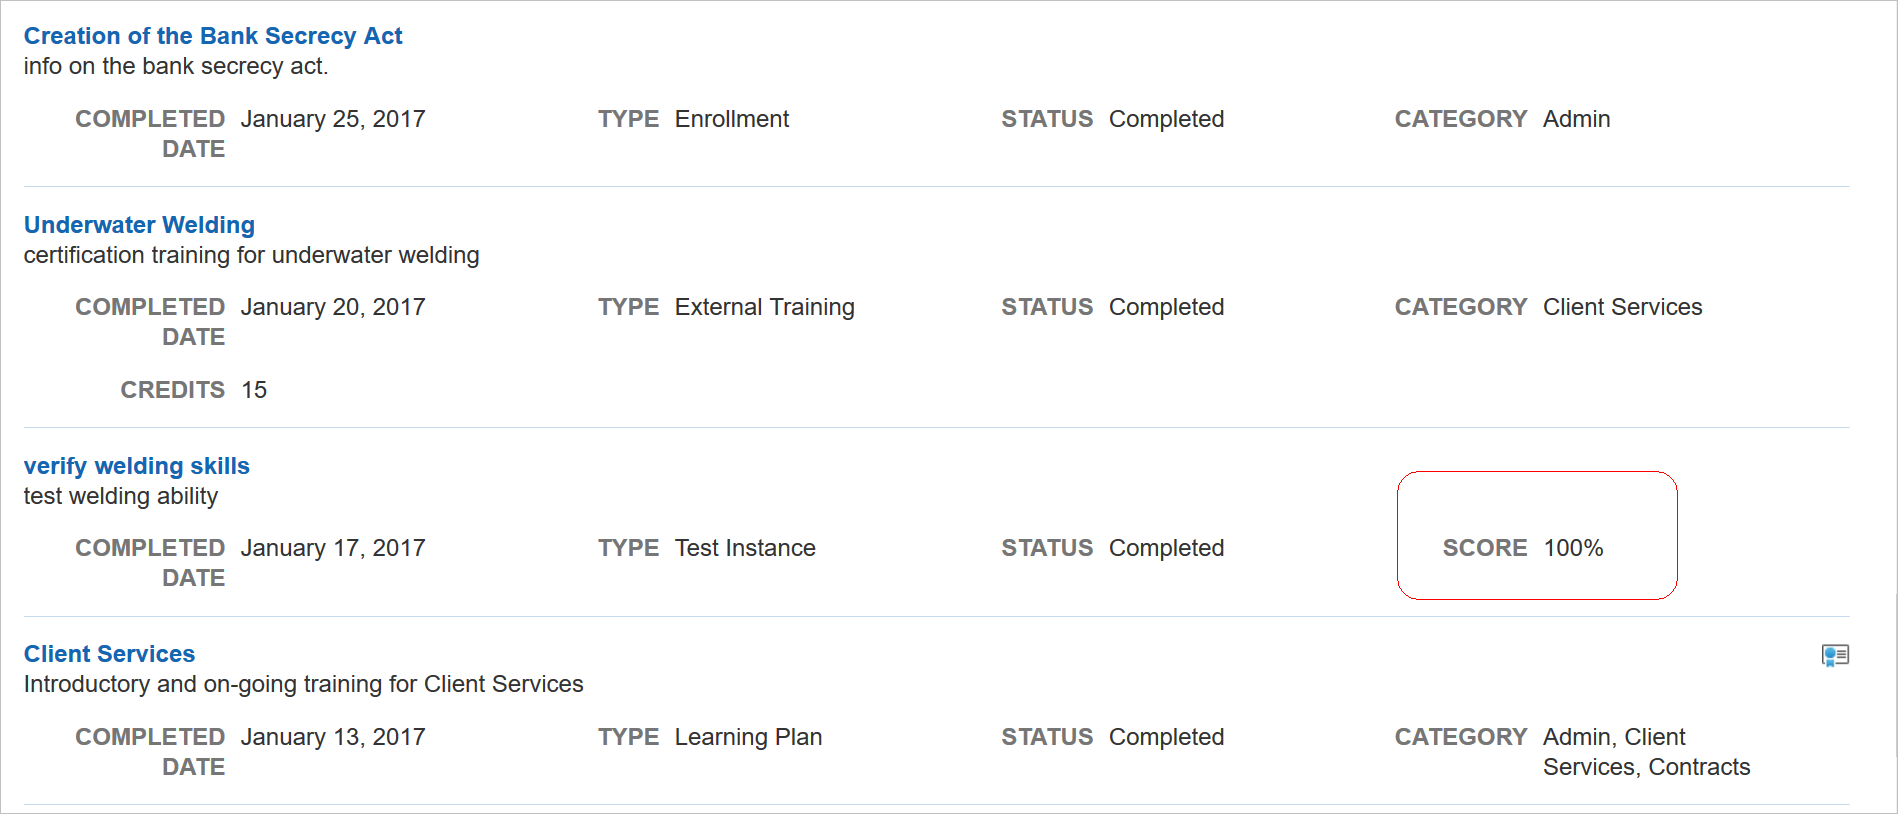This screenshot has width=1898, height=814.
Task: Click the 'Admin, Client Services, Contracts' category text
Action: click(x=1645, y=752)
